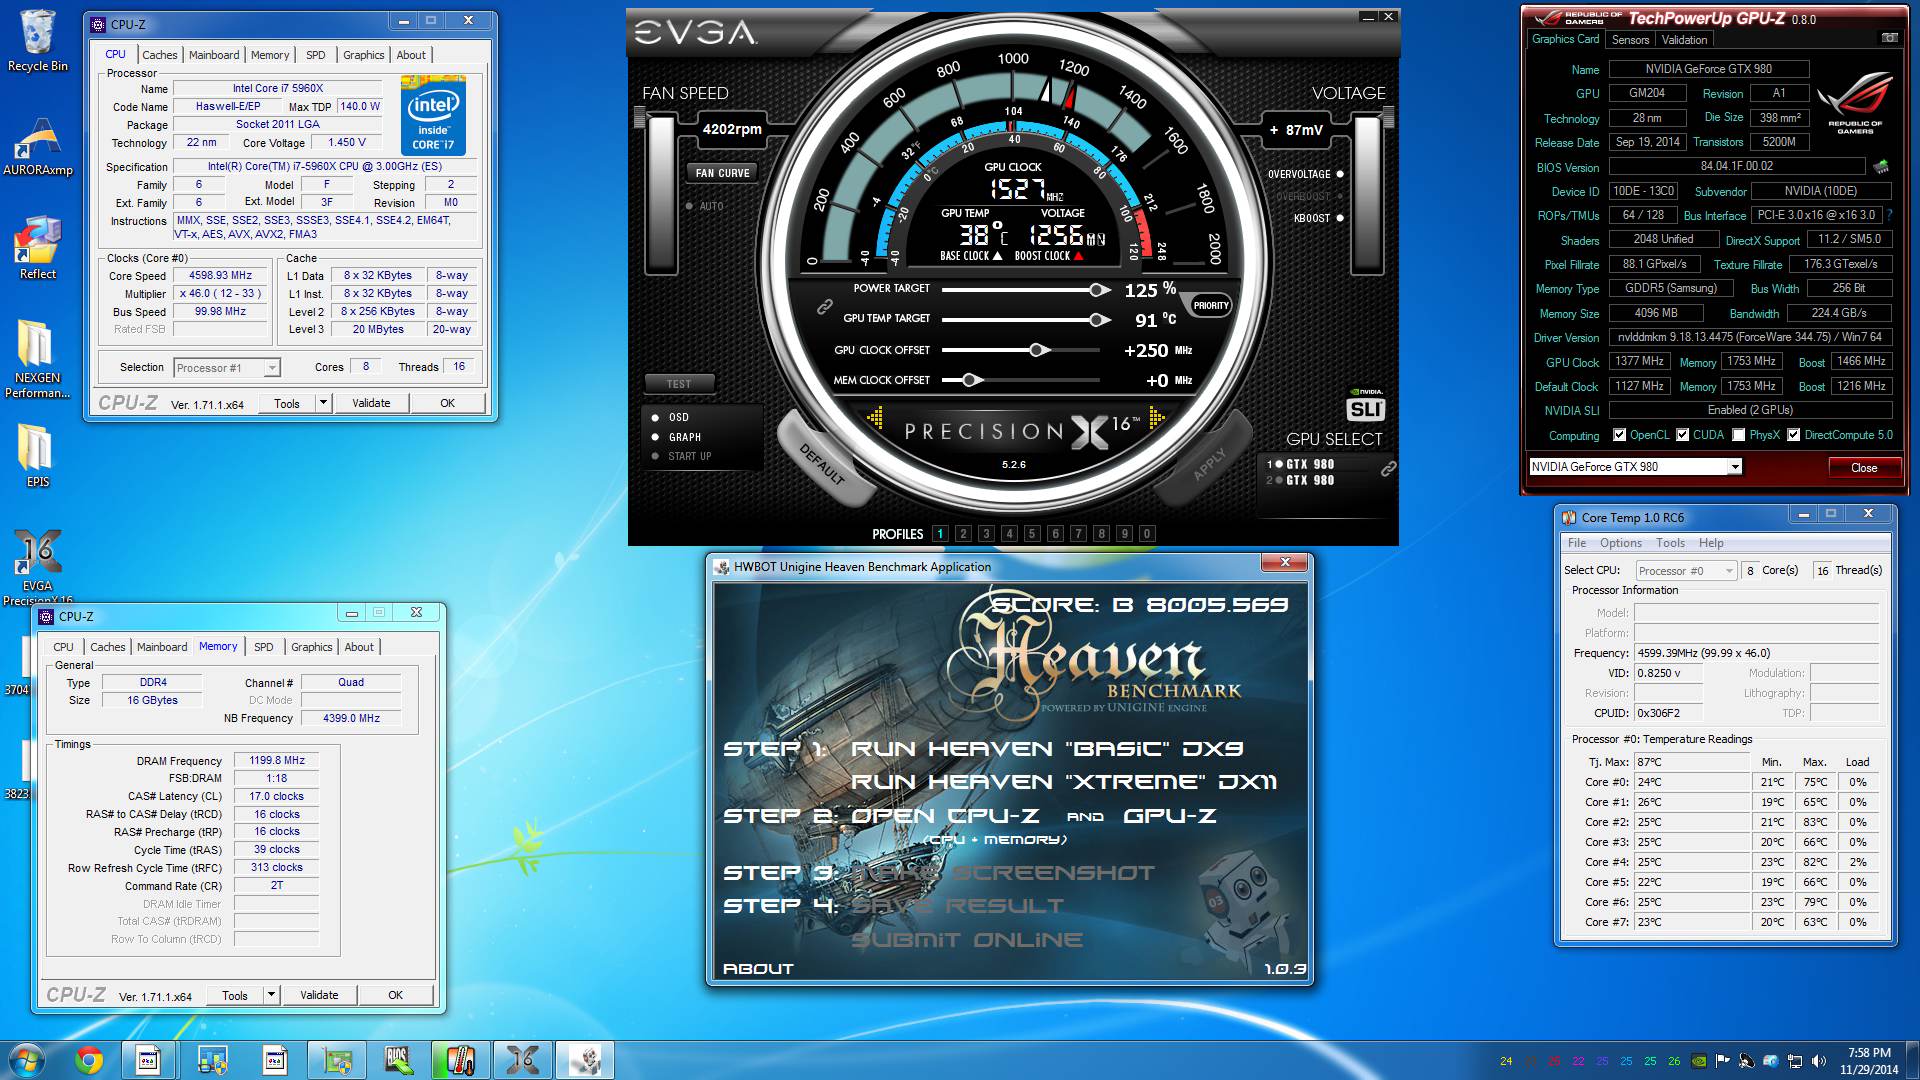
Task: Select first GTX 980 in GPU Select
Action: click(x=1301, y=464)
